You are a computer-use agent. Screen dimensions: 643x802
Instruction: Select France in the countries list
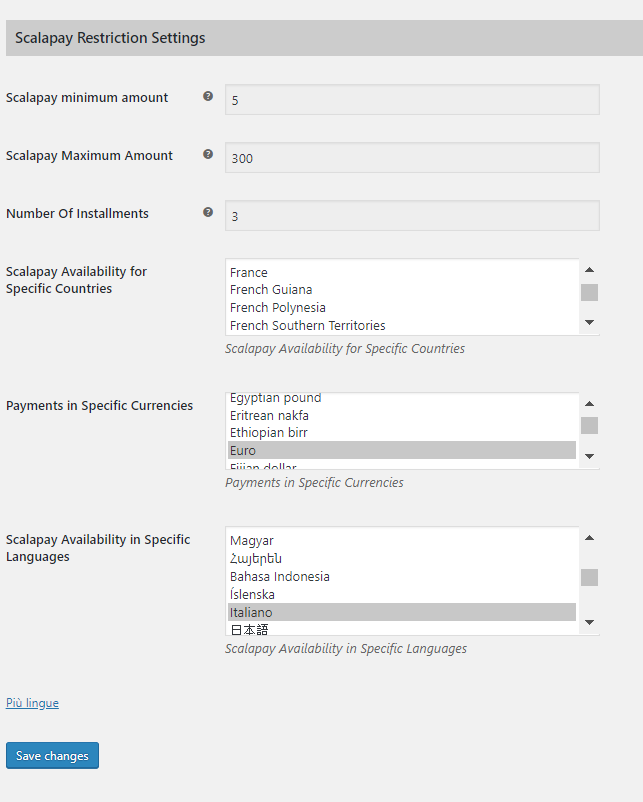[x=402, y=273]
